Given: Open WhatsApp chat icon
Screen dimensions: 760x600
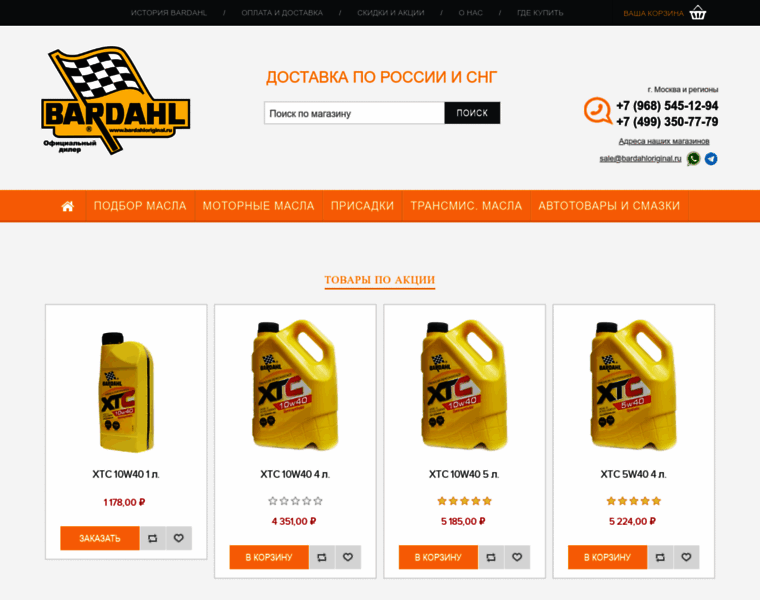Looking at the screenshot, I should (x=693, y=158).
